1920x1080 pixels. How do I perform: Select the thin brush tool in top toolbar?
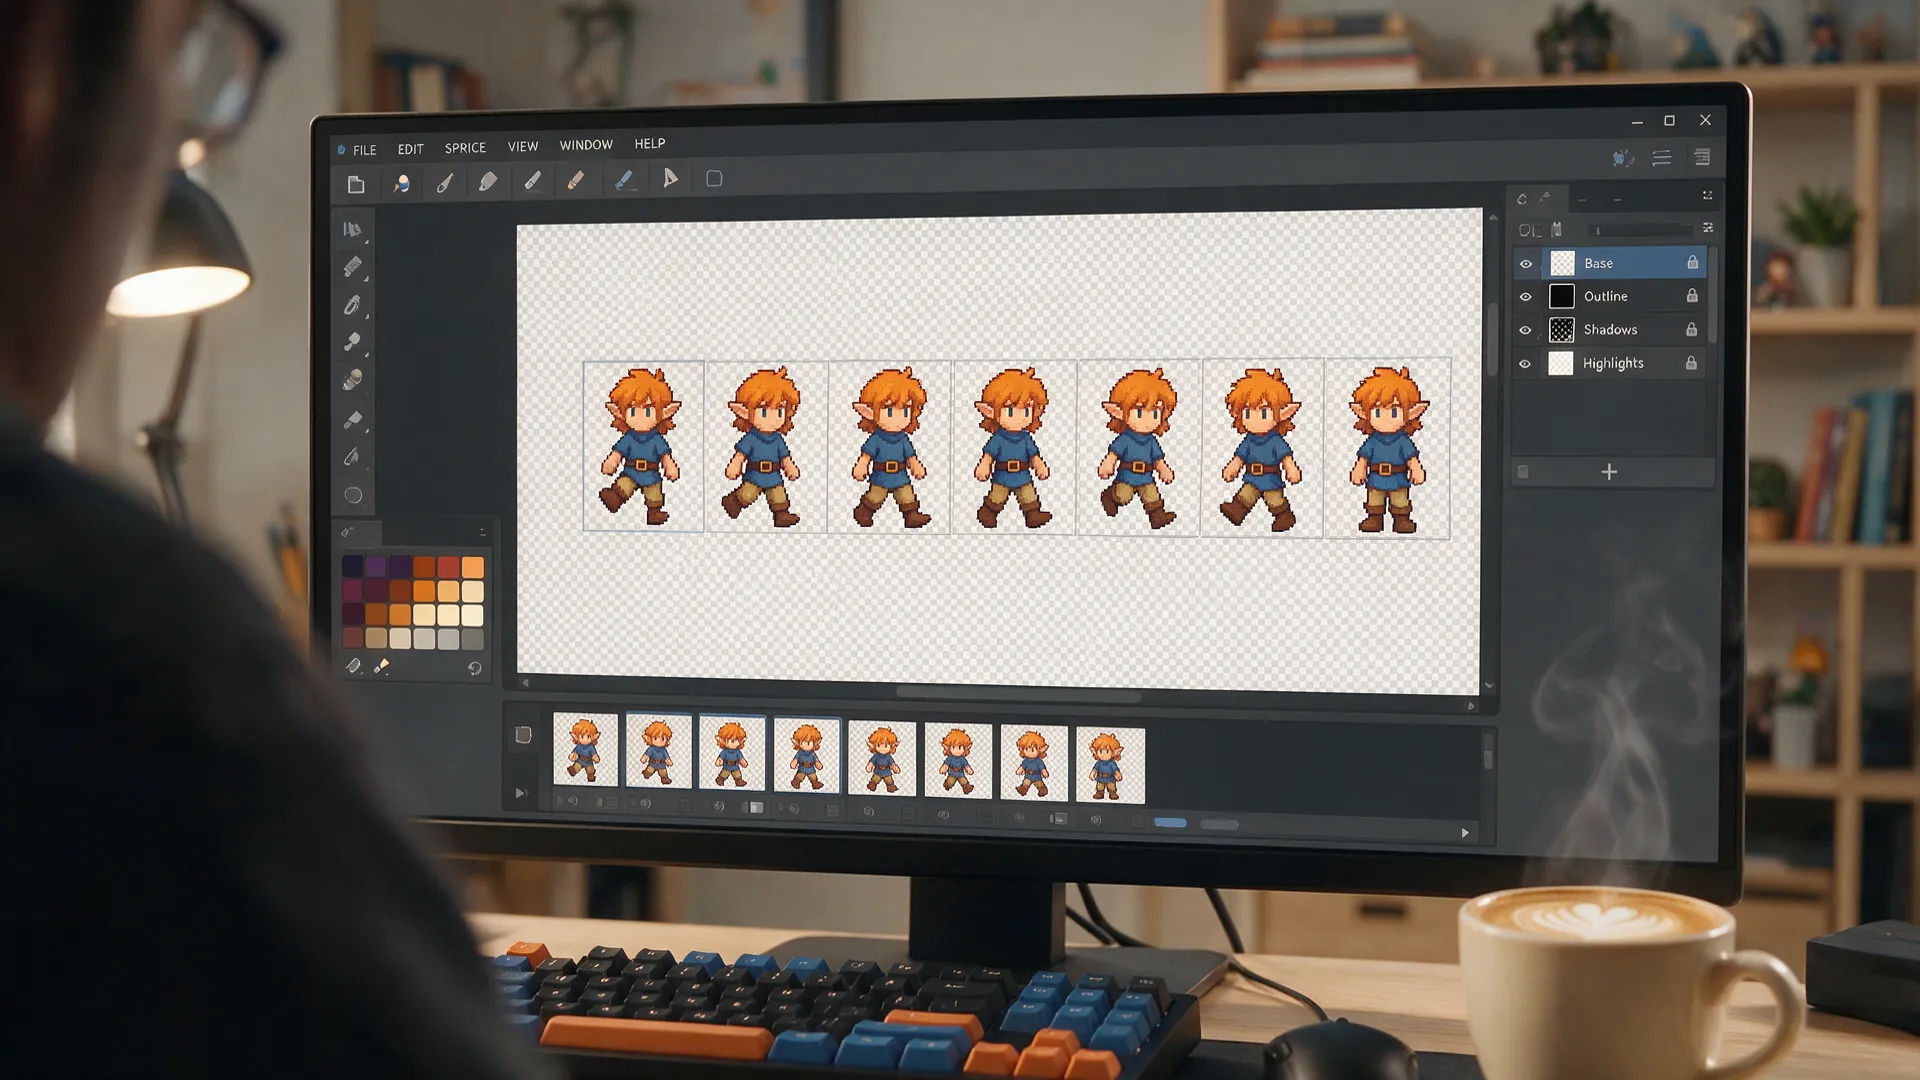(x=445, y=182)
